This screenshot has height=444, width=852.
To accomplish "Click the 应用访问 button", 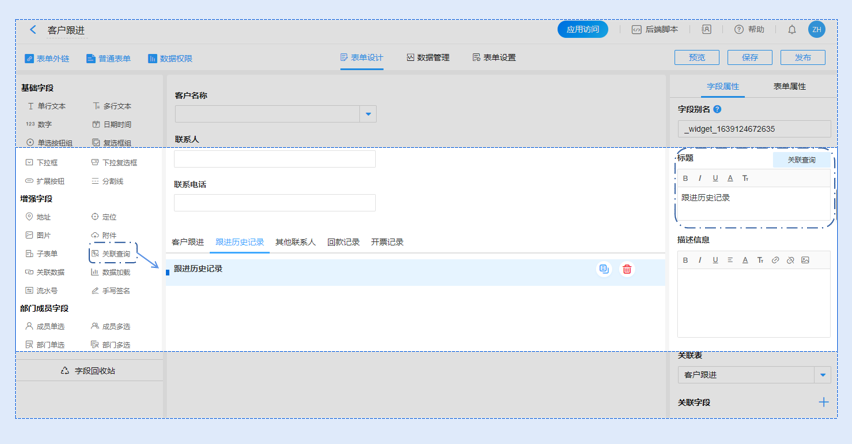I will (582, 30).
